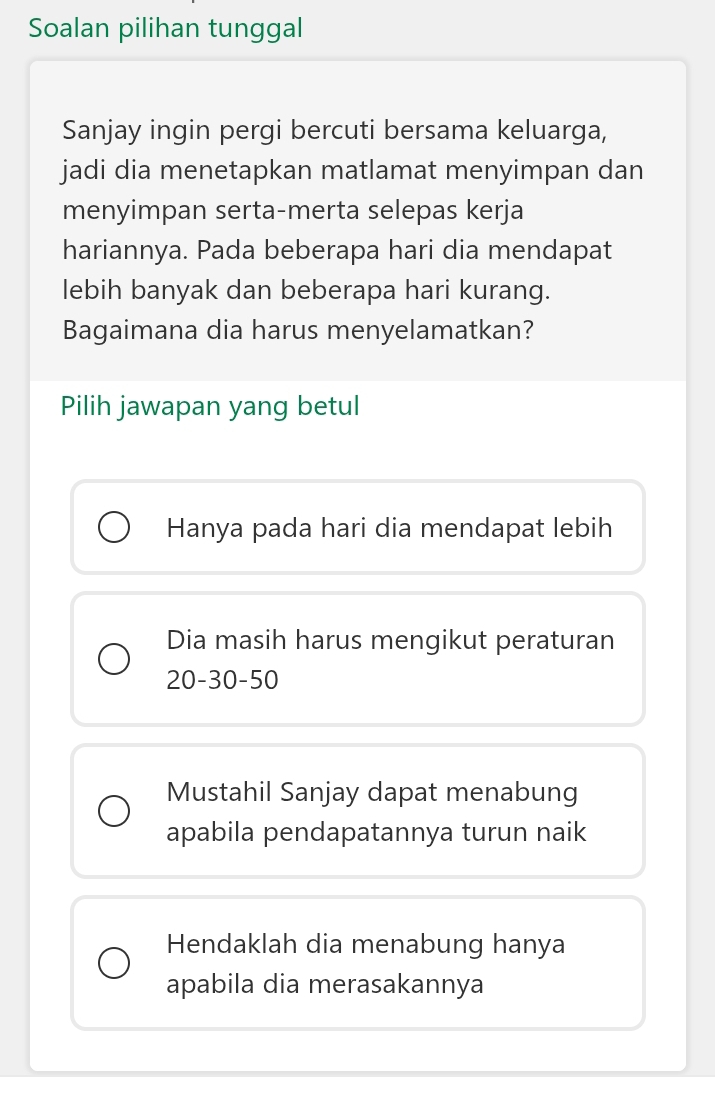This screenshot has height=1096, width=715.
Task: Click the "Soalan pilihan tunggal" heading
Action: click(x=166, y=27)
